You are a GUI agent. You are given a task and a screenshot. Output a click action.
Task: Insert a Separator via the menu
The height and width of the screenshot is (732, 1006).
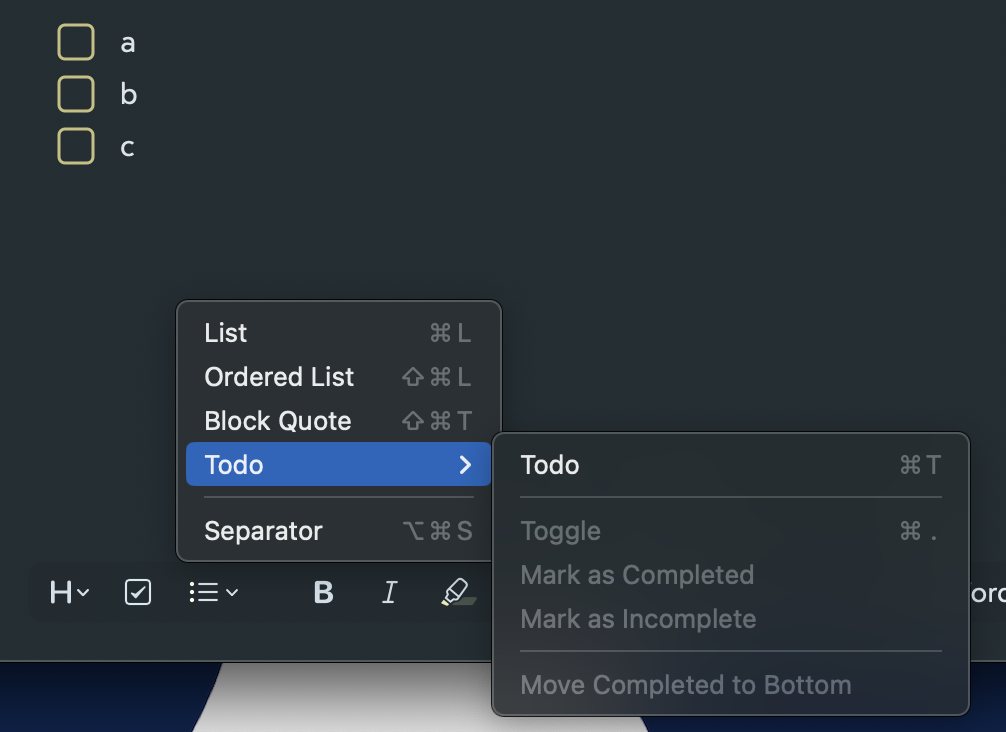click(263, 531)
